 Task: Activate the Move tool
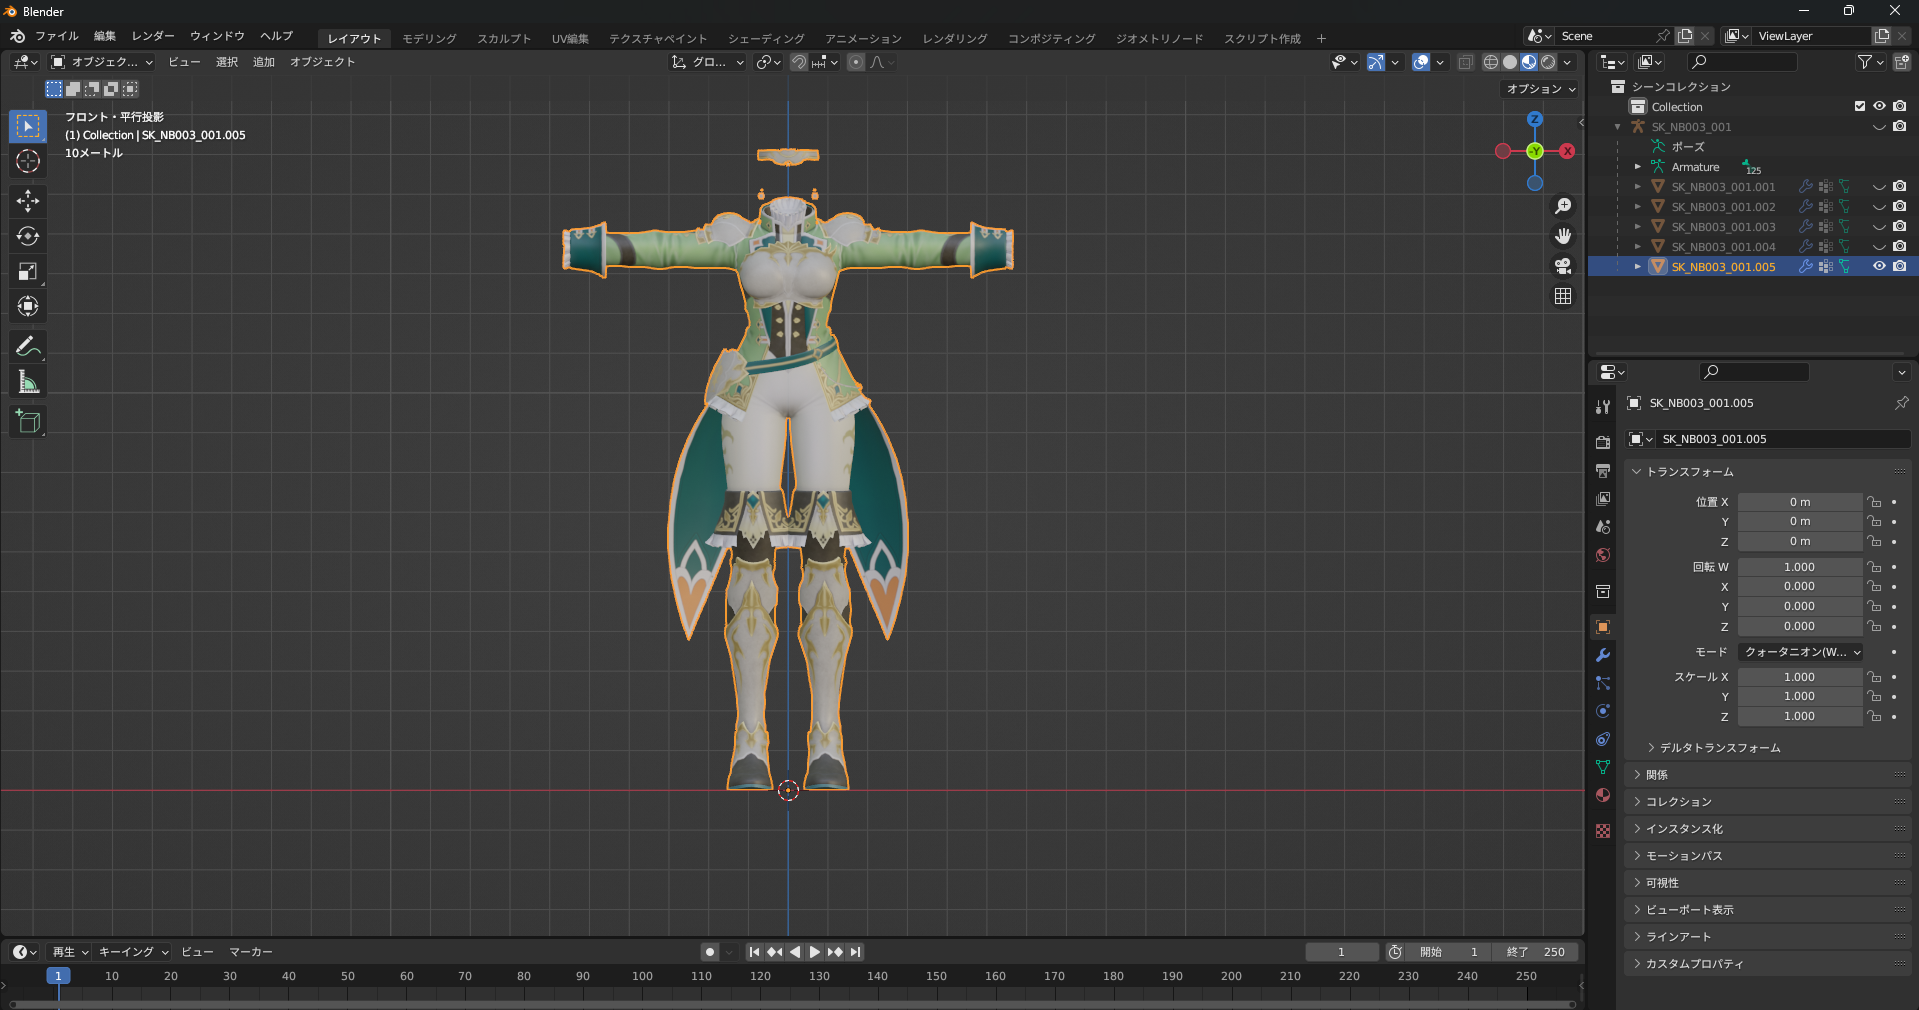click(x=28, y=201)
